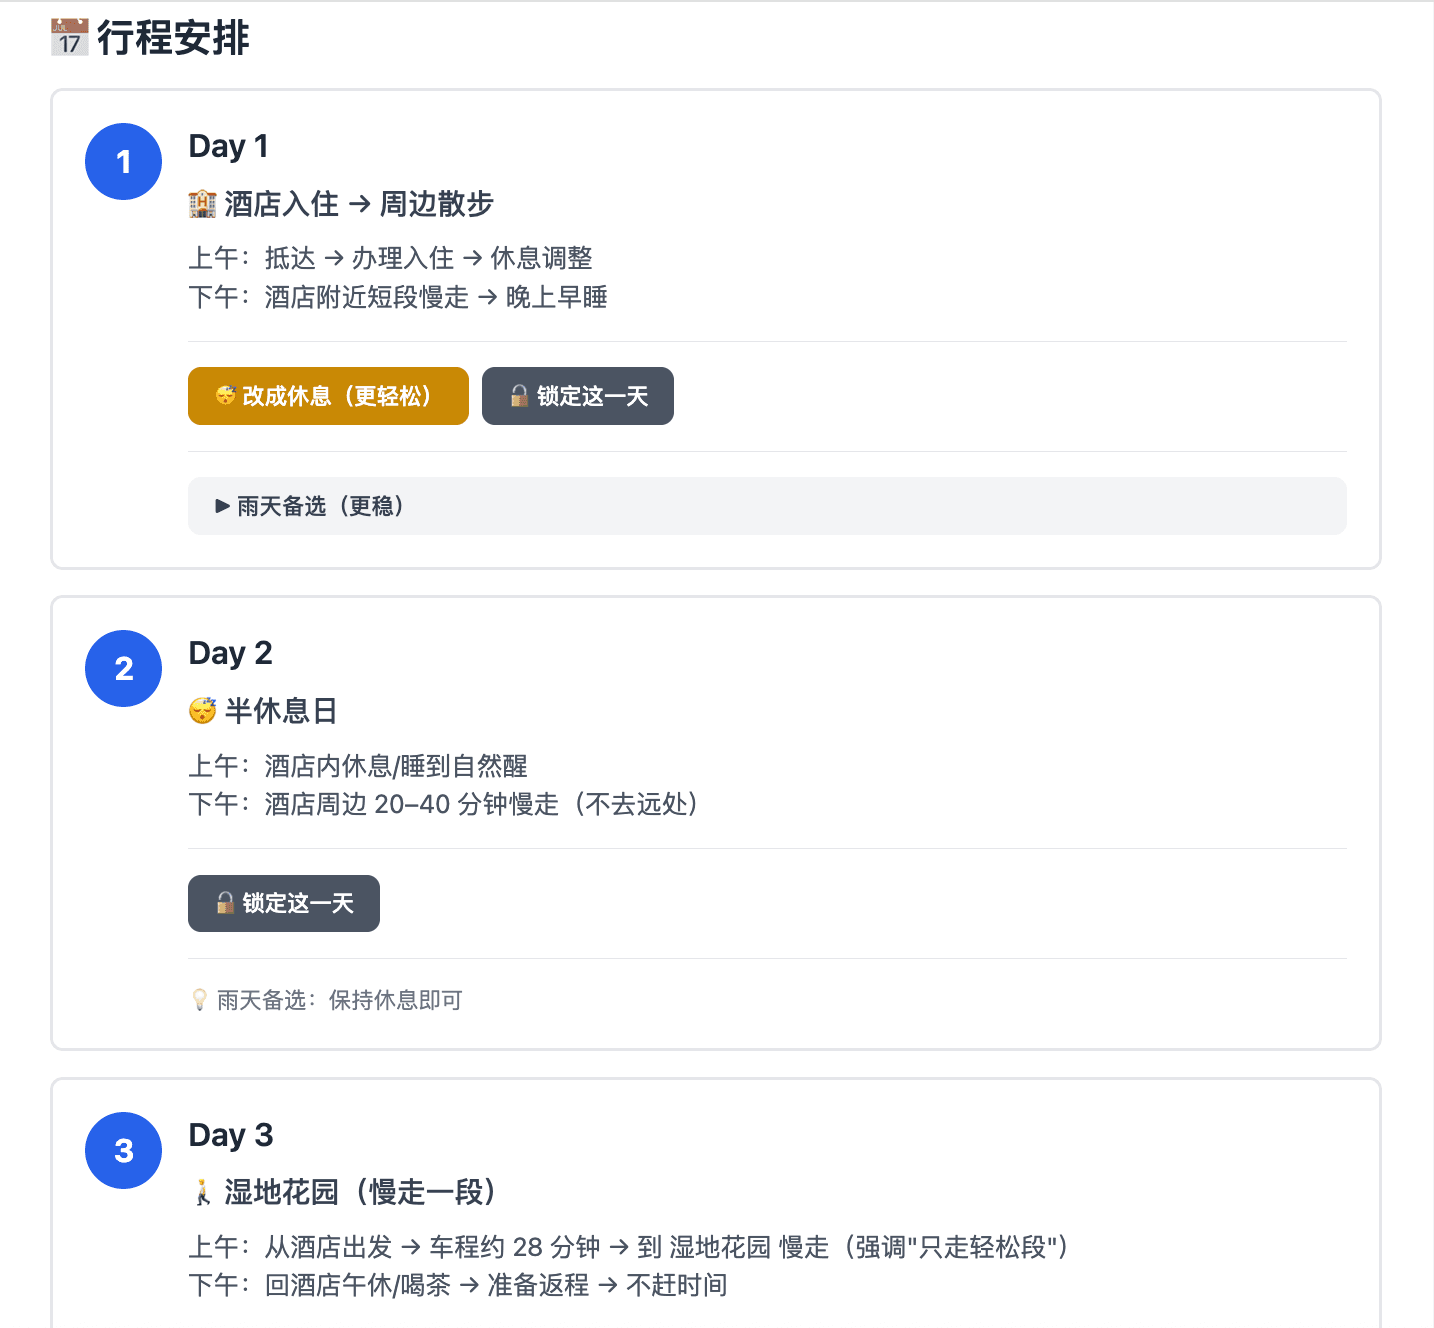1434x1328 pixels.
Task: Click the blue circle badge numbered 2
Action: pyautogui.click(x=123, y=668)
